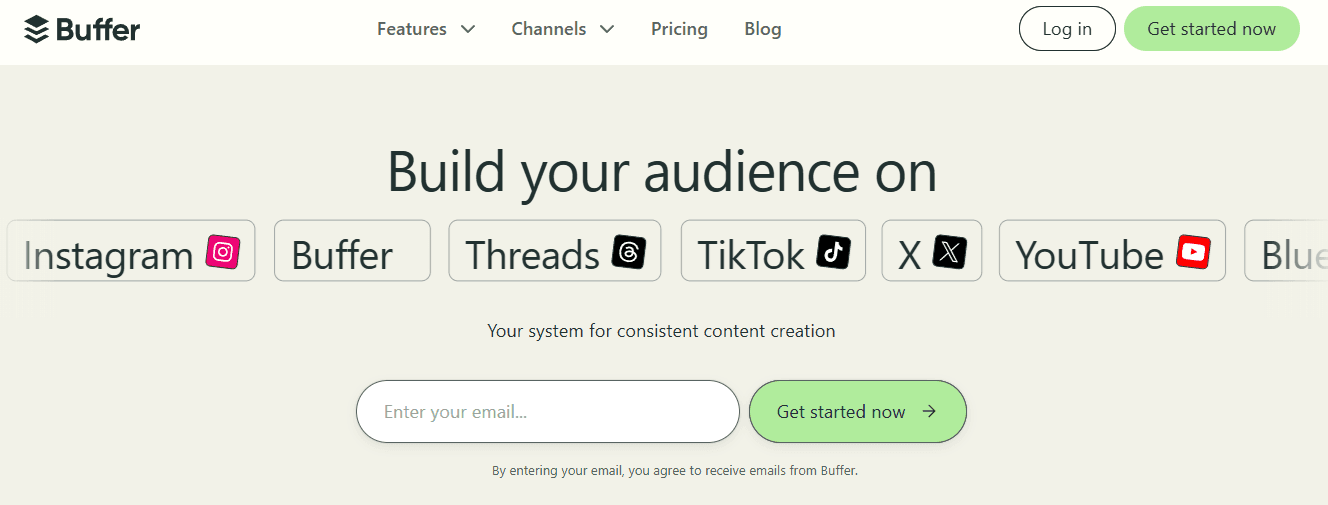1328x505 pixels.
Task: Expand the Features dropdown chevron
Action: 467,29
